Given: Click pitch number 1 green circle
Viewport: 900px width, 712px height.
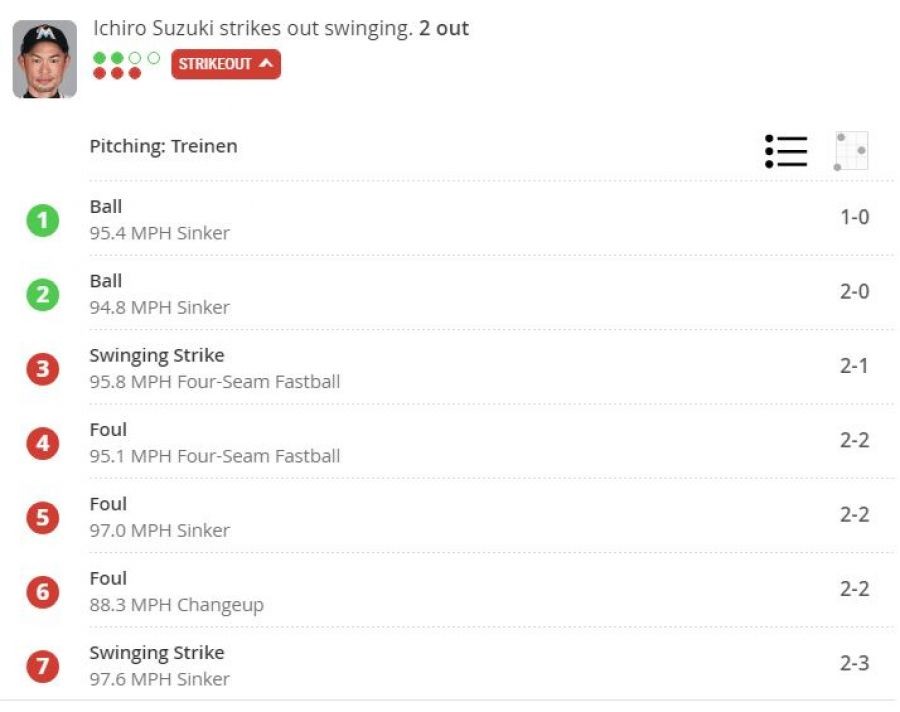Looking at the screenshot, I should [43, 221].
